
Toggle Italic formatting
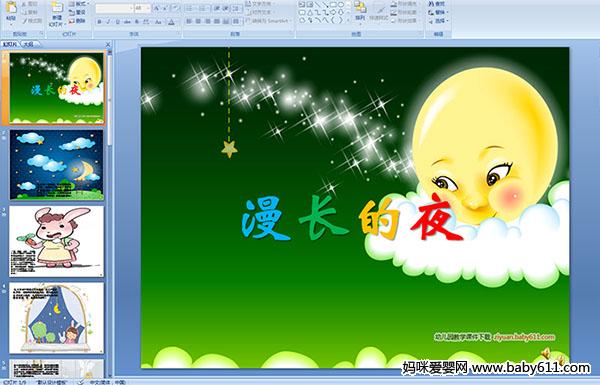click(108, 22)
